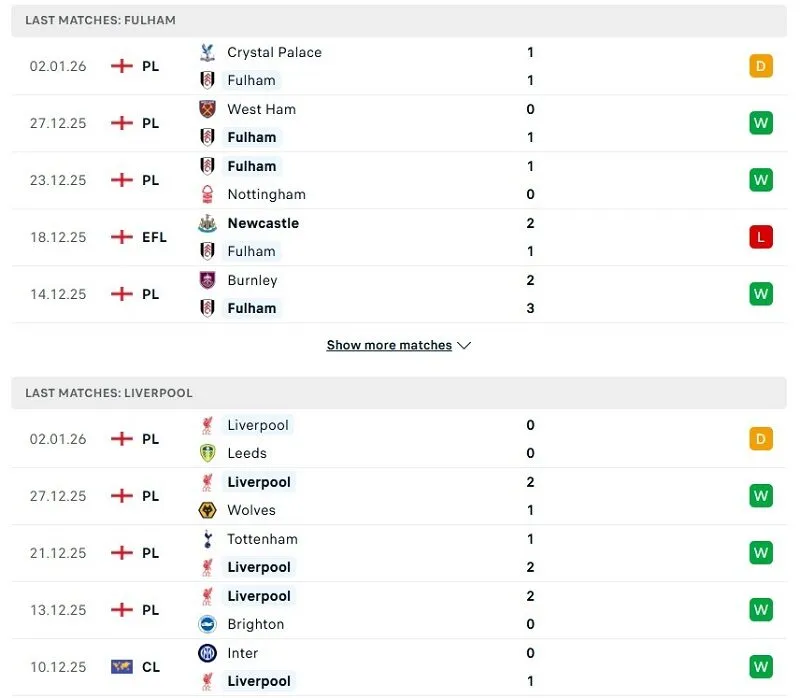Screen dimensions: 800x698
Task: Open the Inter Milan club logo
Action: tap(206, 653)
